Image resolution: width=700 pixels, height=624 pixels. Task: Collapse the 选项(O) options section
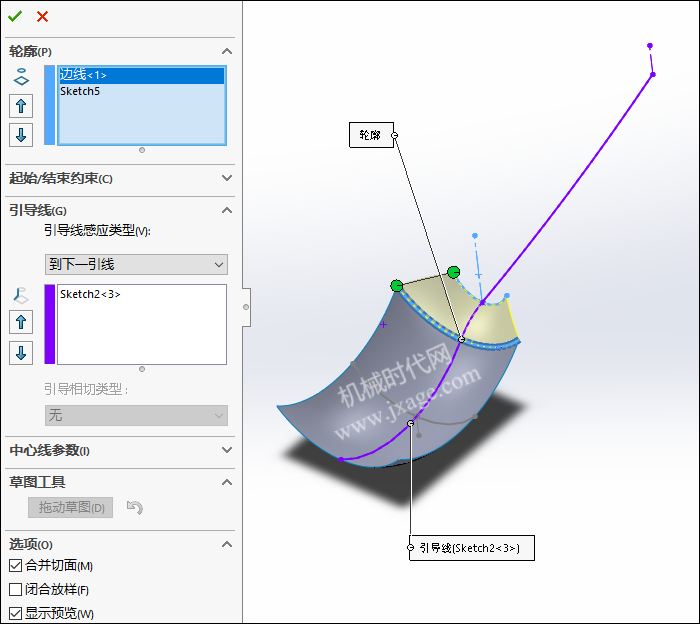click(x=227, y=544)
